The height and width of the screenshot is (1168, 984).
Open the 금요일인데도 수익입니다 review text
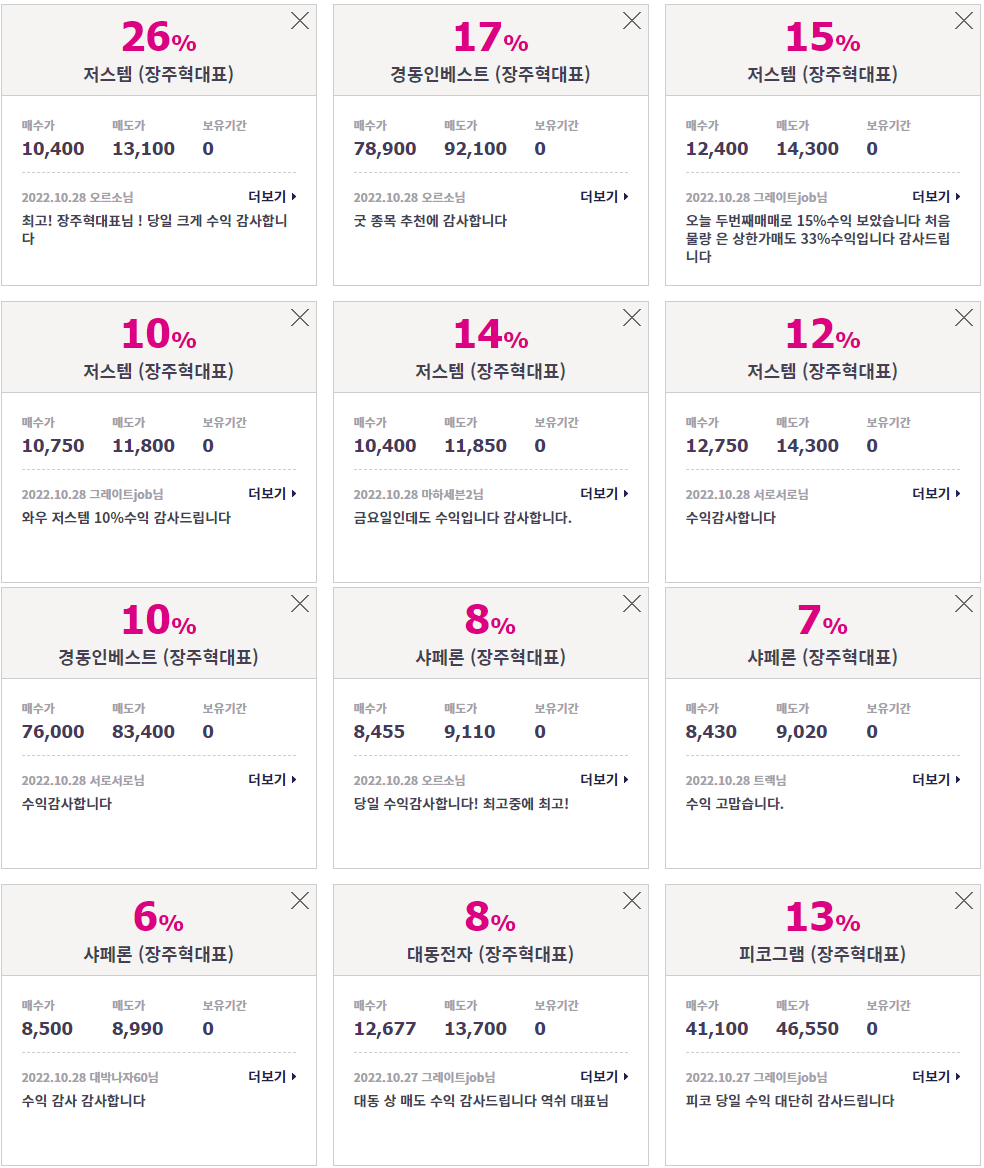pos(463,518)
